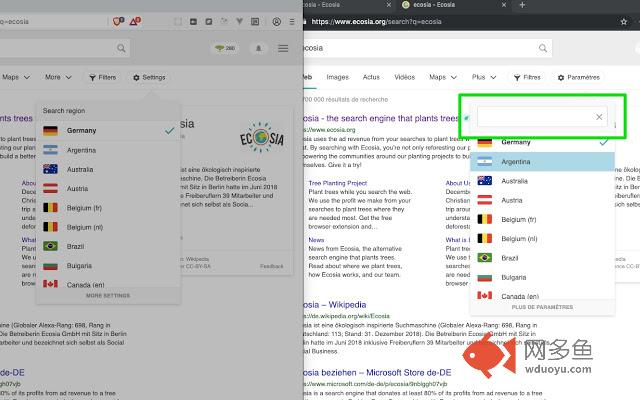Bookmark page with star in right browser
The image size is (640, 400).
pos(623,22)
